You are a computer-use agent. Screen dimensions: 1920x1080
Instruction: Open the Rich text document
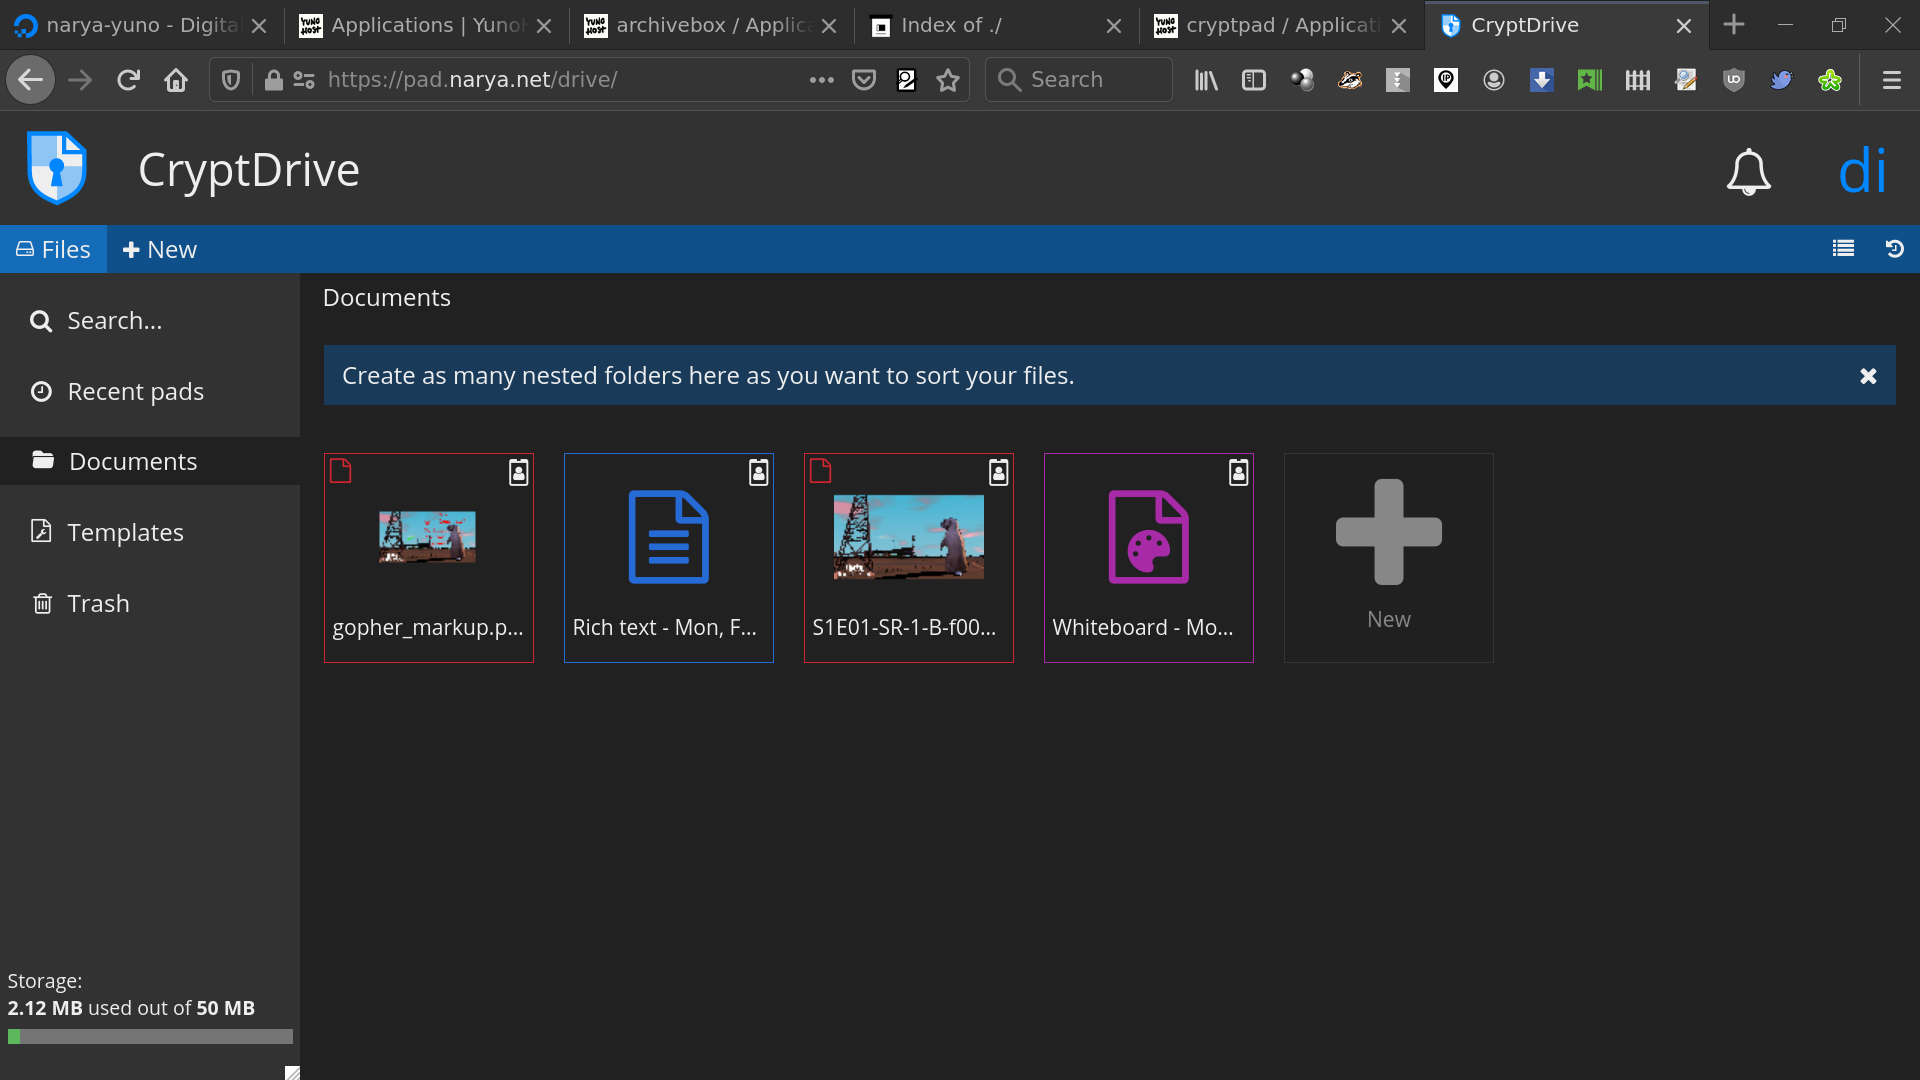668,557
